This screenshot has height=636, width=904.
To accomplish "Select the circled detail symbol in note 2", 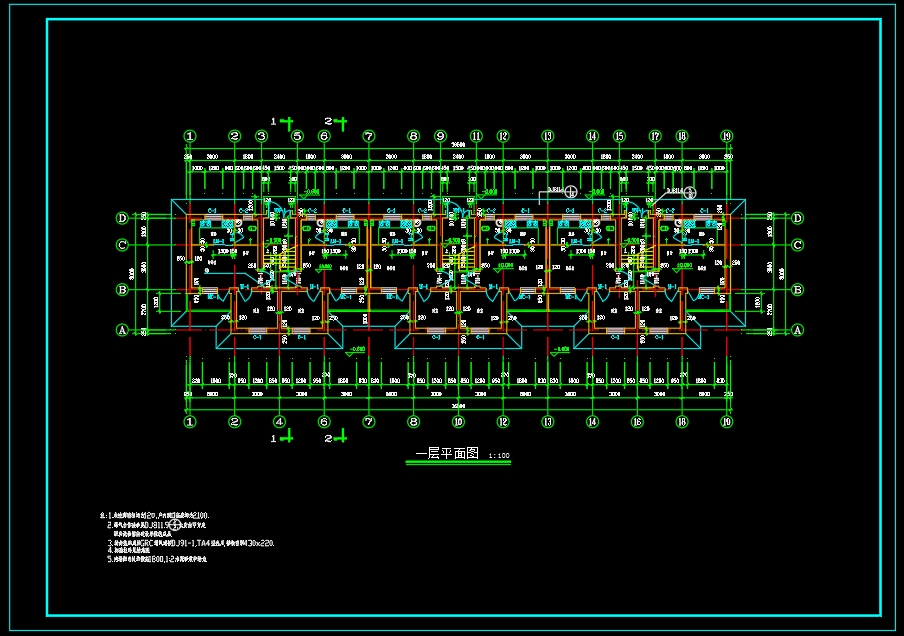I will pyautogui.click(x=175, y=524).
